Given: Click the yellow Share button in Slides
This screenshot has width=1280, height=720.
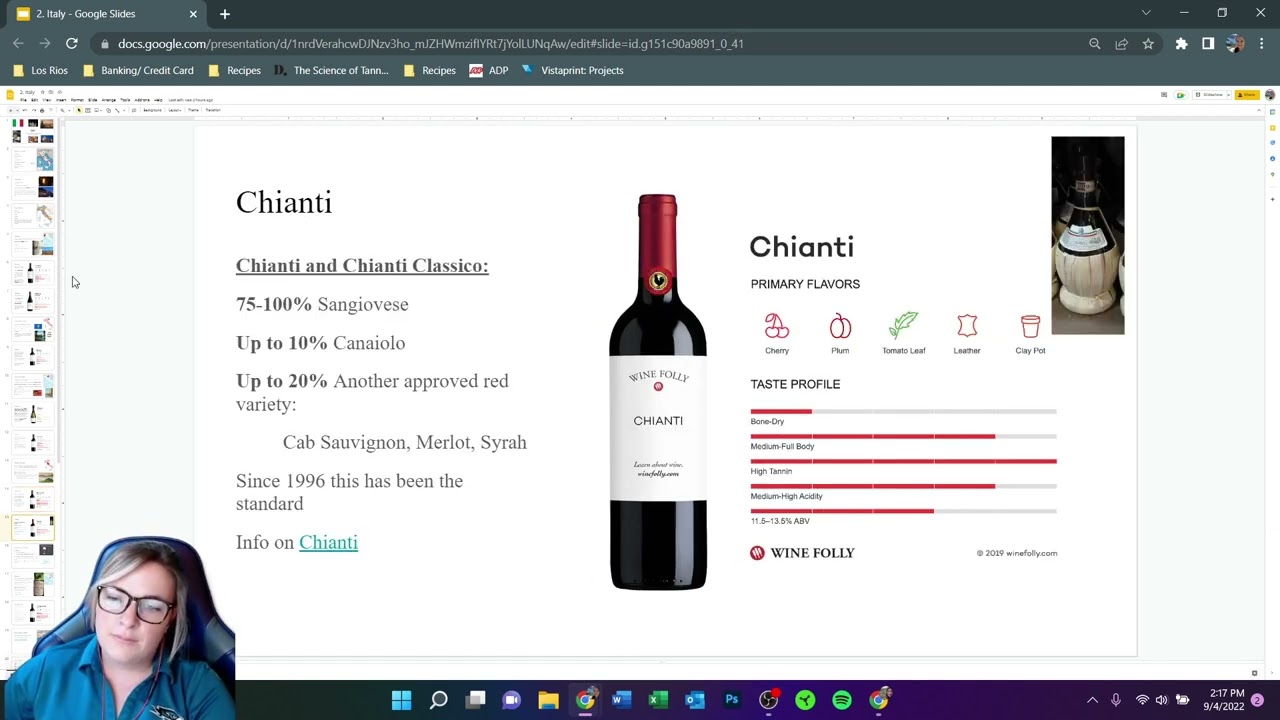Looking at the screenshot, I should pos(1246,95).
